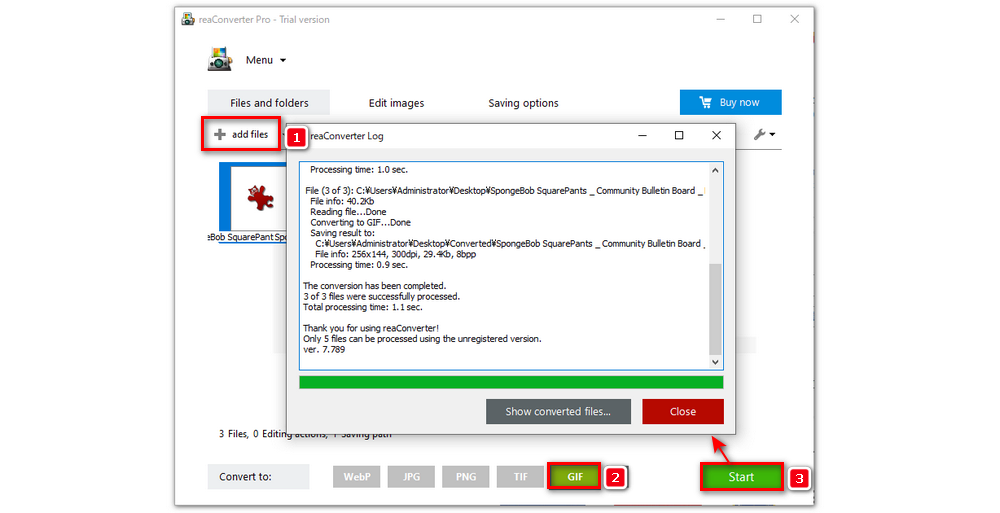Screen dimensions: 1000x513
Task: Pick JPG as the conversion format
Action: [412, 477]
